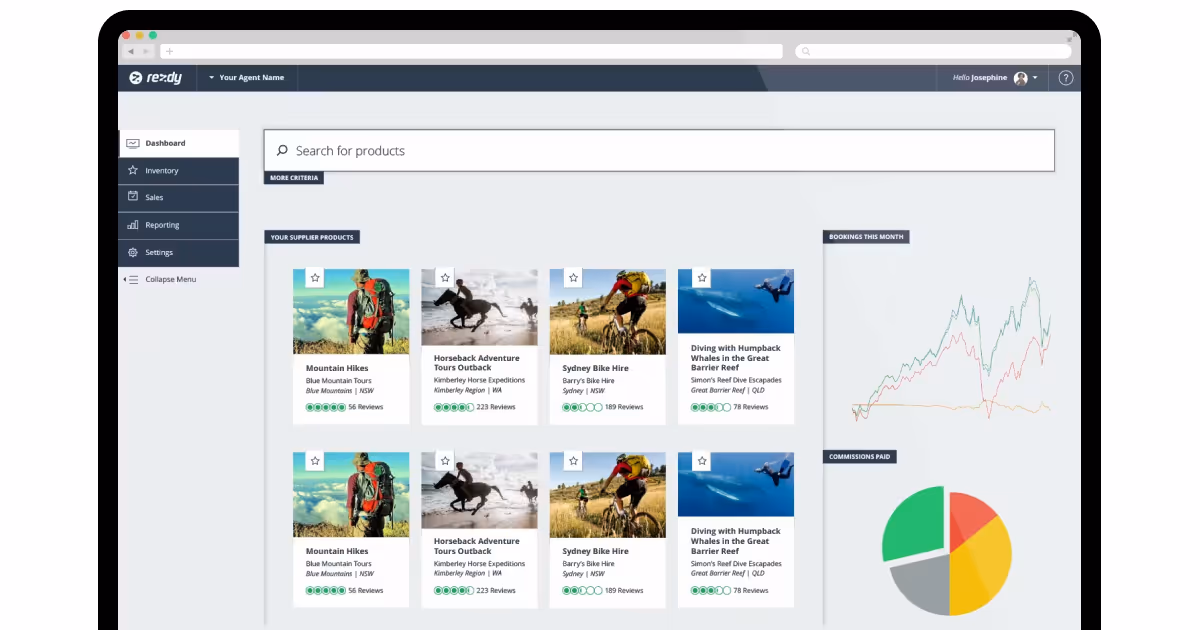Click top-row 223 Reviews rating
This screenshot has height=630, width=1200.
(x=475, y=407)
